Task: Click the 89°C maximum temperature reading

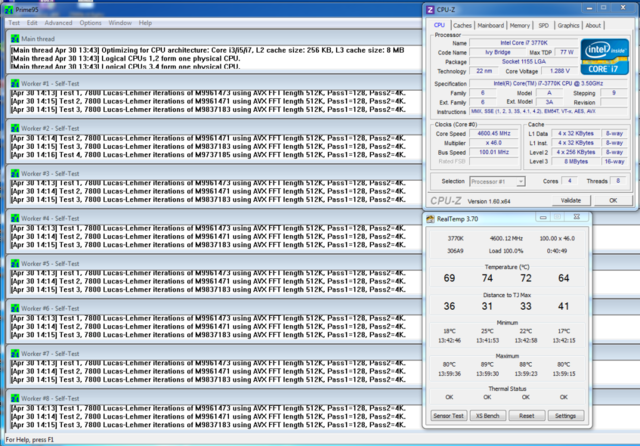Action: click(487, 364)
